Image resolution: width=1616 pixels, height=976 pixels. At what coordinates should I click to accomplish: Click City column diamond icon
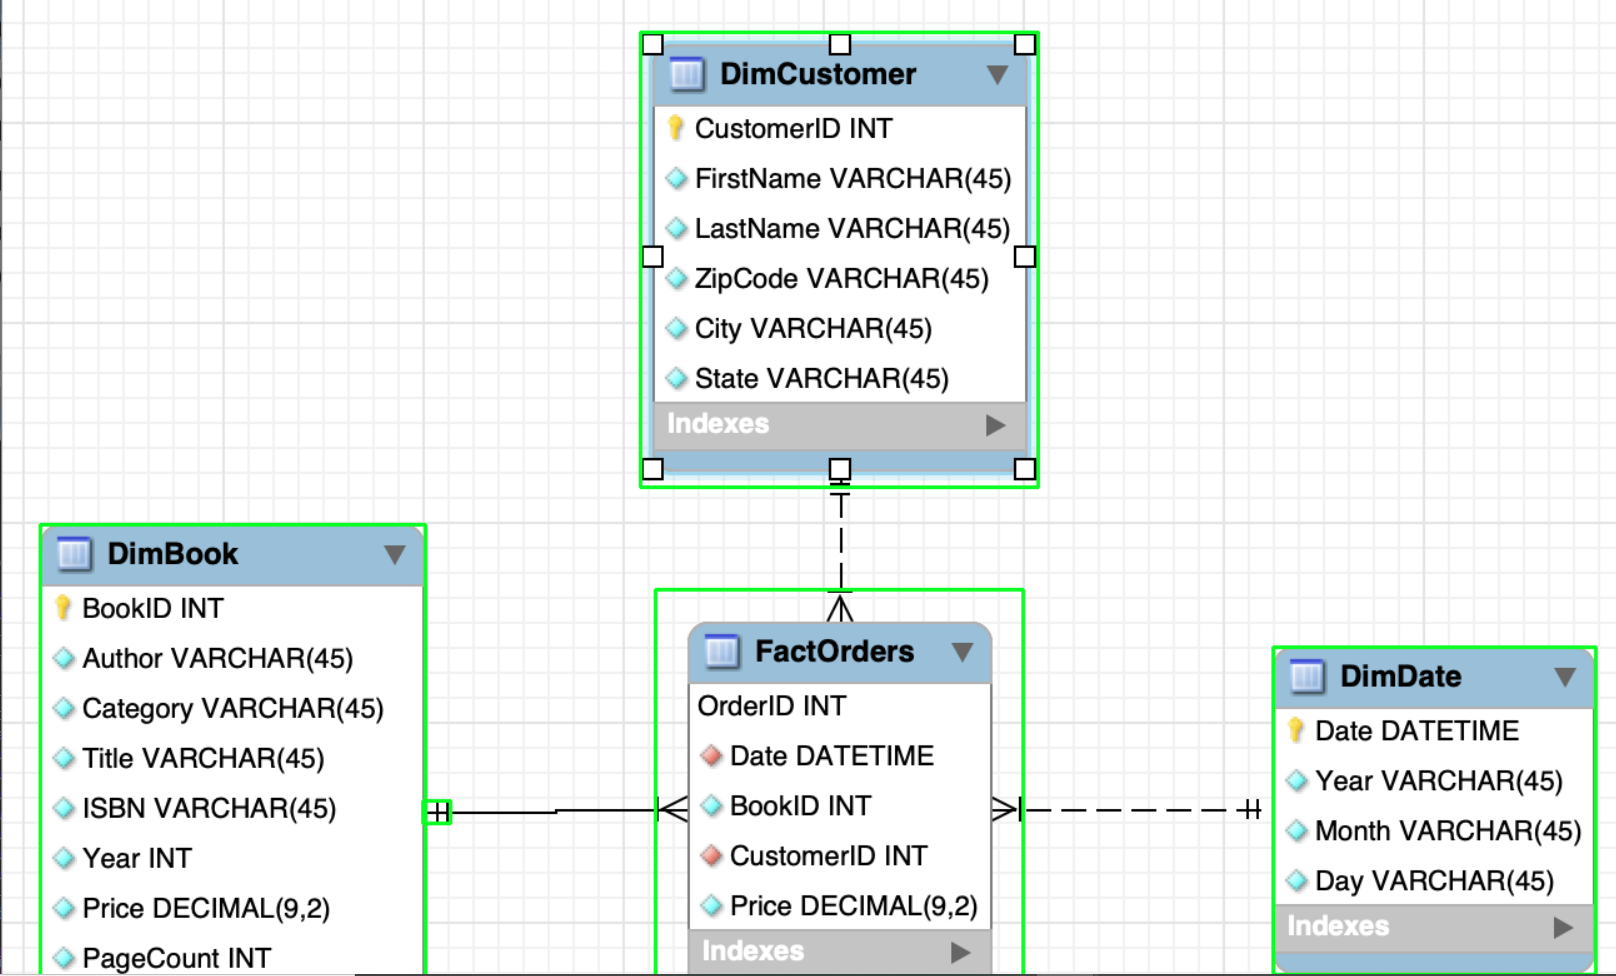pyautogui.click(x=677, y=328)
